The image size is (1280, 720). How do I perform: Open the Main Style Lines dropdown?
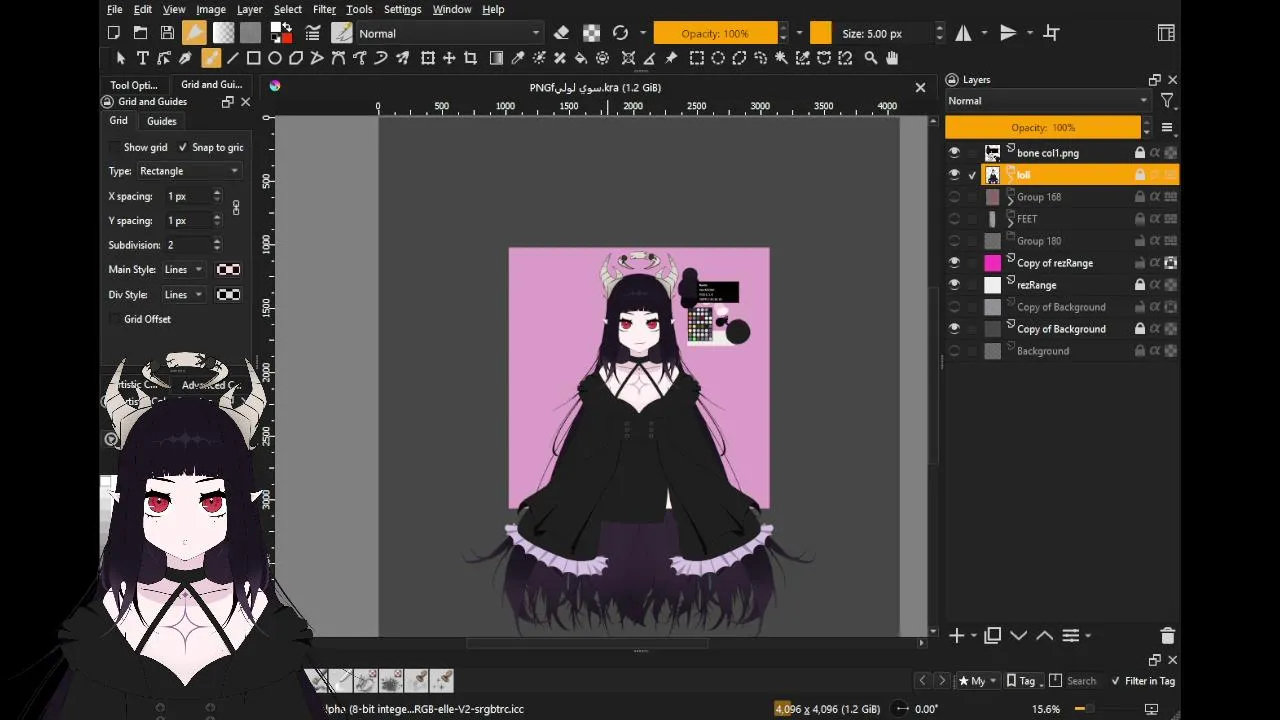[x=184, y=270]
